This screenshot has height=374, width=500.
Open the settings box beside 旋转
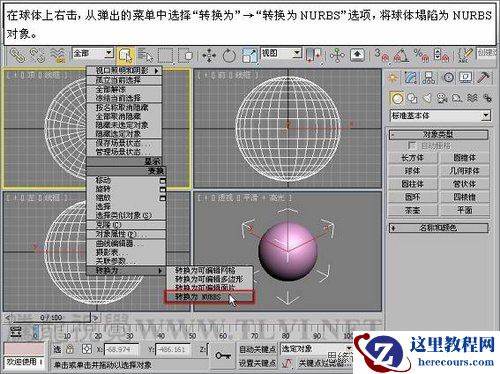pos(163,189)
